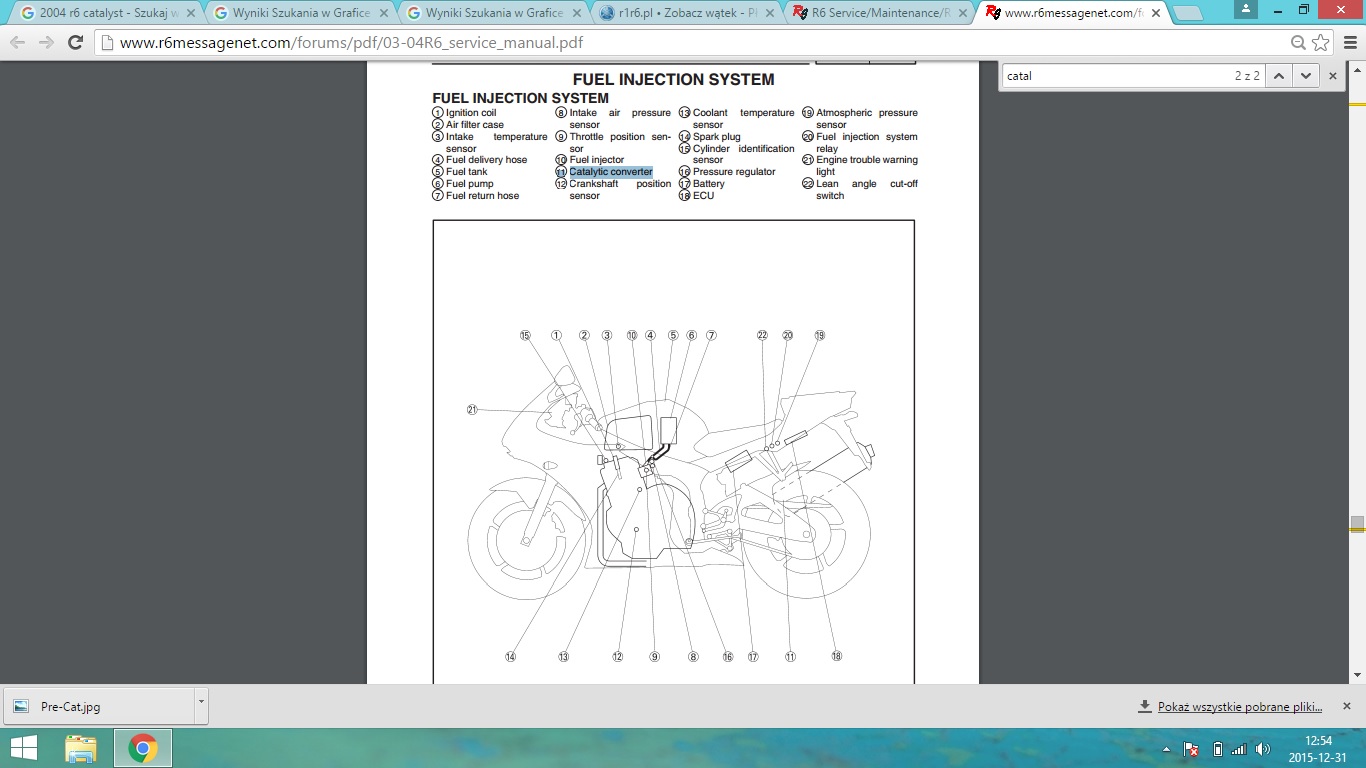Click 'Pokaż wszystkie pobrane pliki' link
1366x768 pixels.
[1239, 707]
